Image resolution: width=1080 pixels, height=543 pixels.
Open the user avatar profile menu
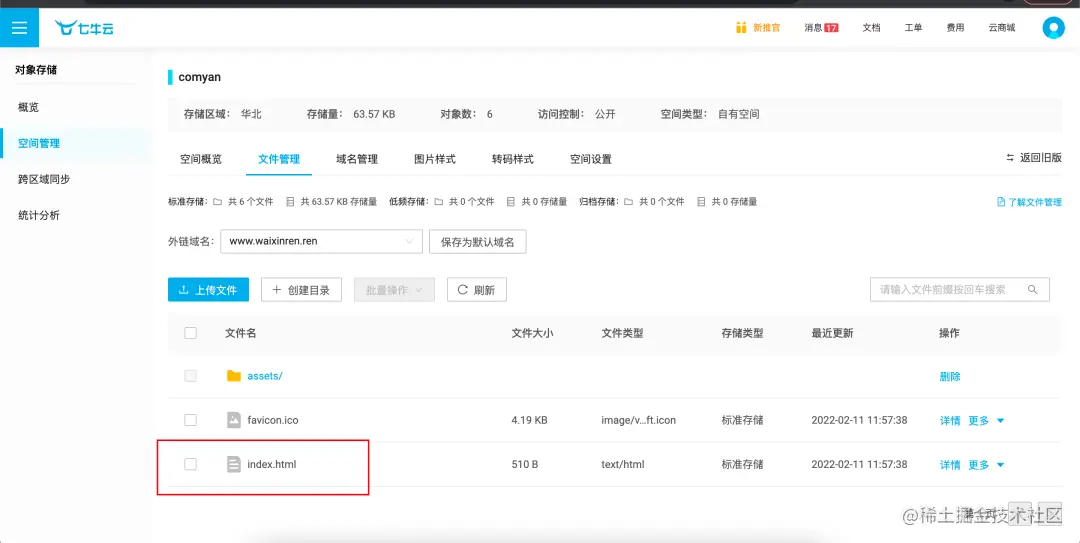[1053, 28]
